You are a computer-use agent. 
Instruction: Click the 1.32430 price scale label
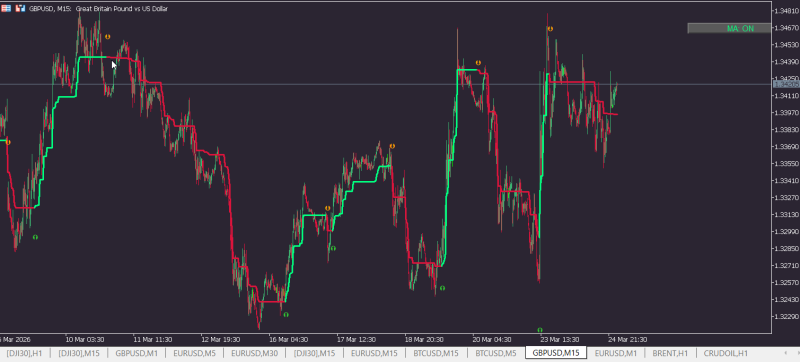786,299
